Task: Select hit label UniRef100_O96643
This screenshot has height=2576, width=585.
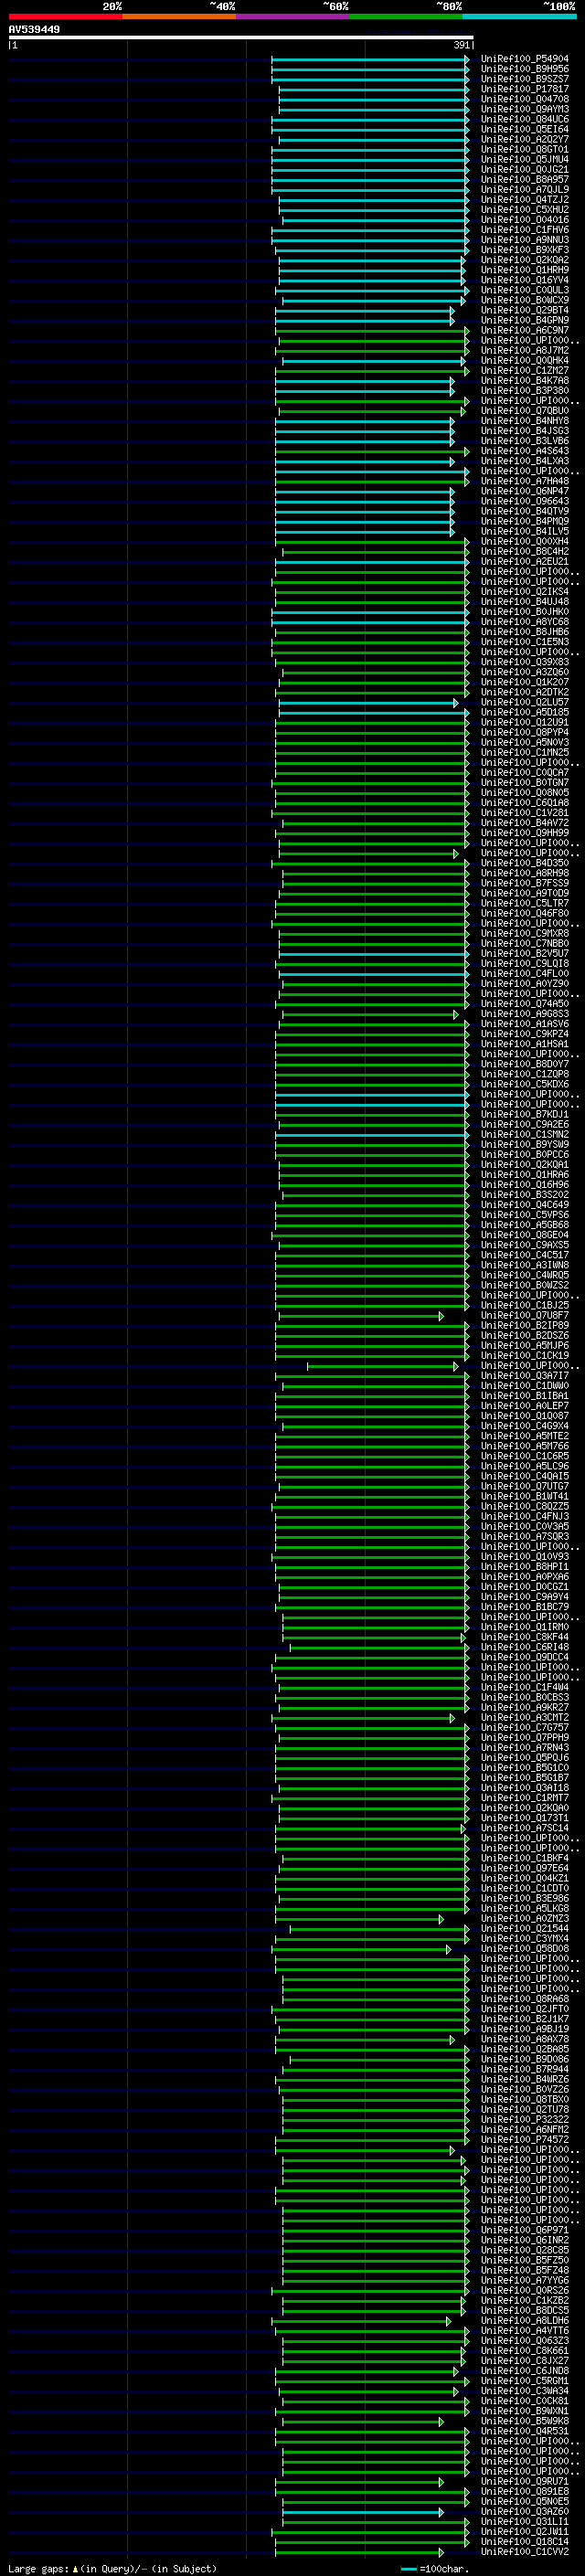Action: (525, 501)
